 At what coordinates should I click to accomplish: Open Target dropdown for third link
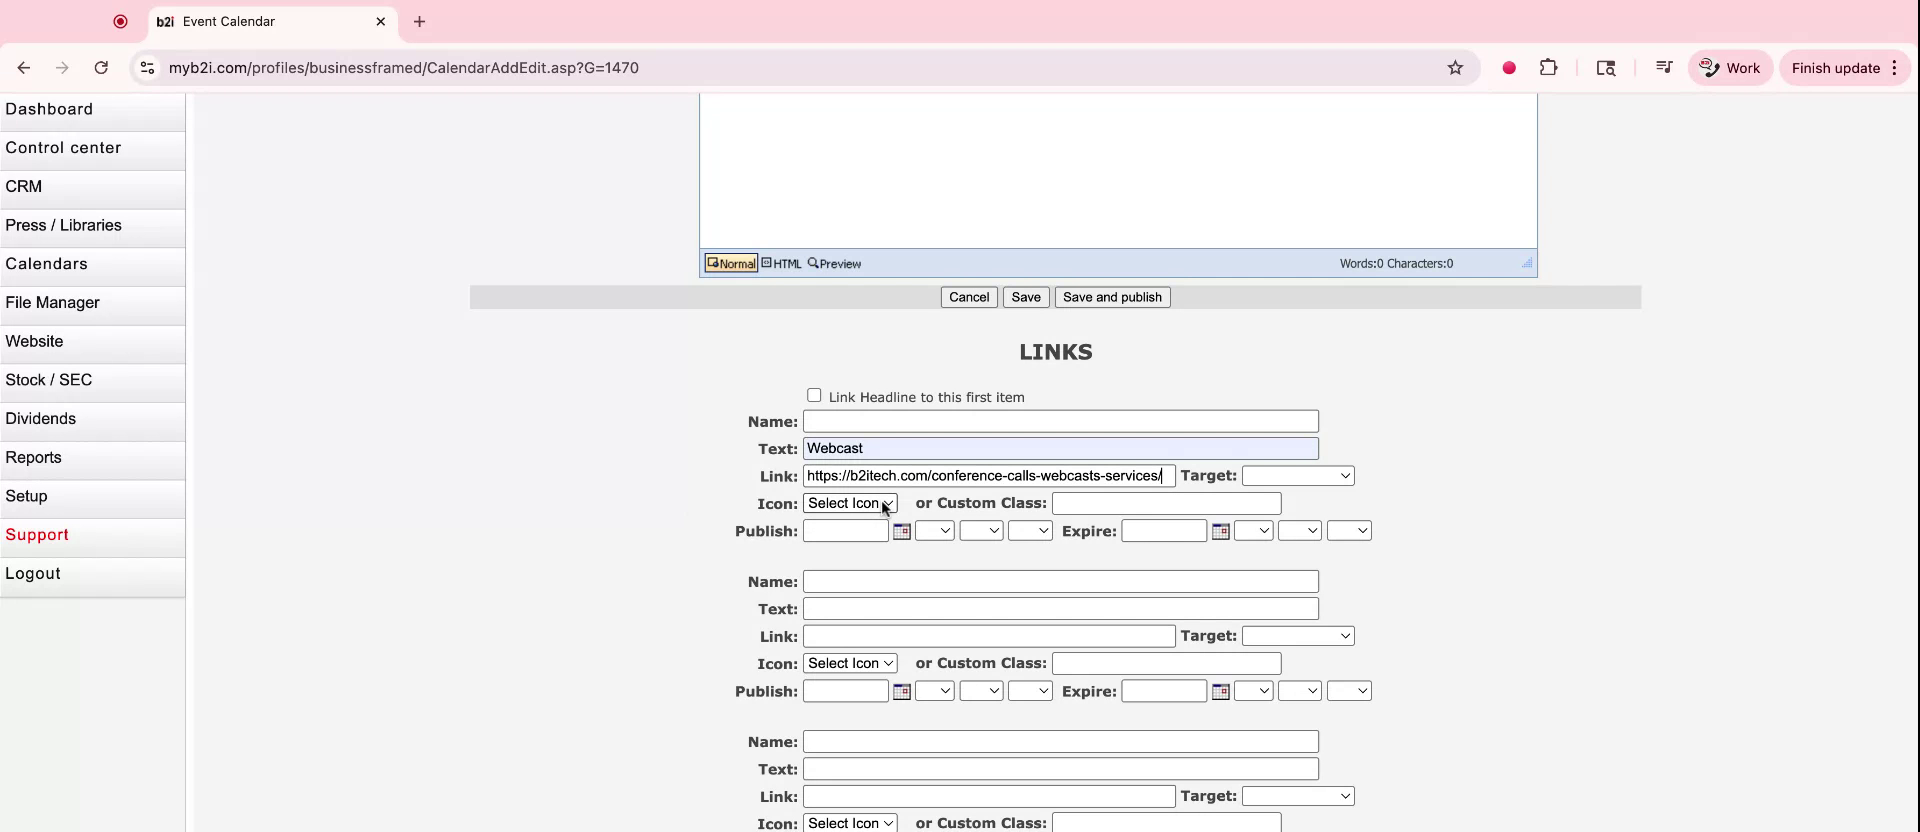click(1298, 796)
